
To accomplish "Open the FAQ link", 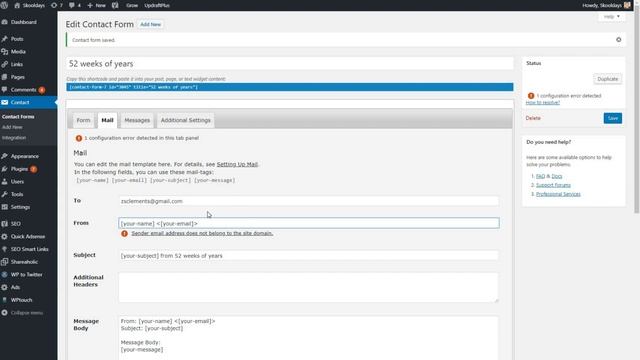I will point(540,176).
